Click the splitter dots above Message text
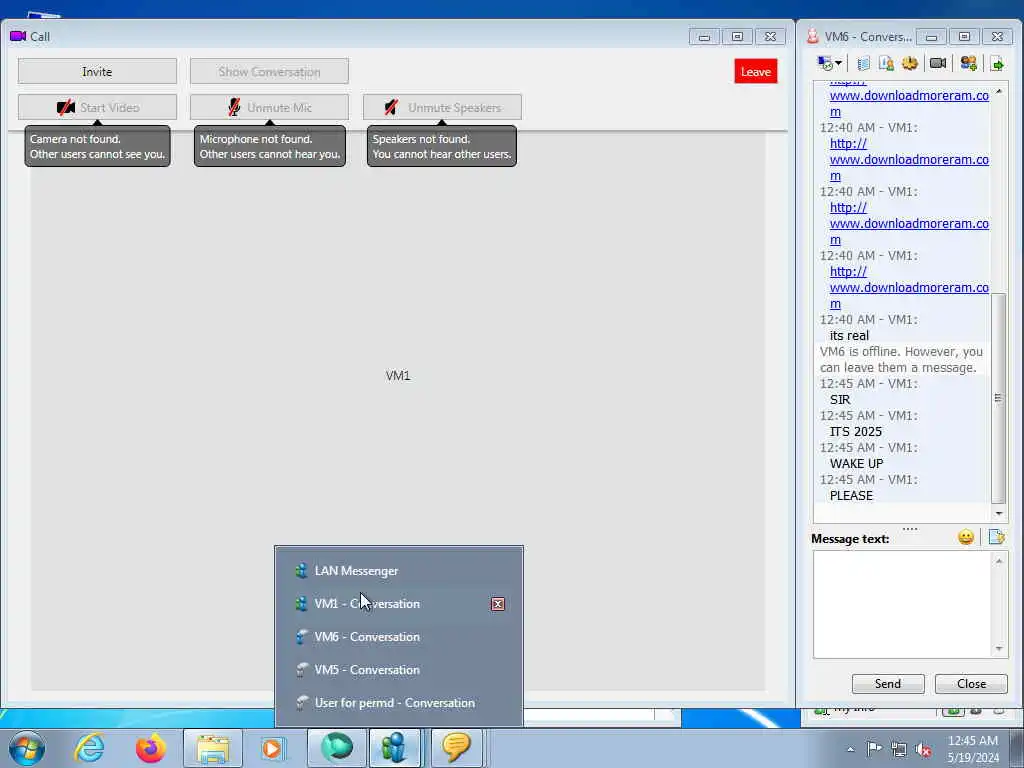This screenshot has height=768, width=1024. (x=910, y=528)
